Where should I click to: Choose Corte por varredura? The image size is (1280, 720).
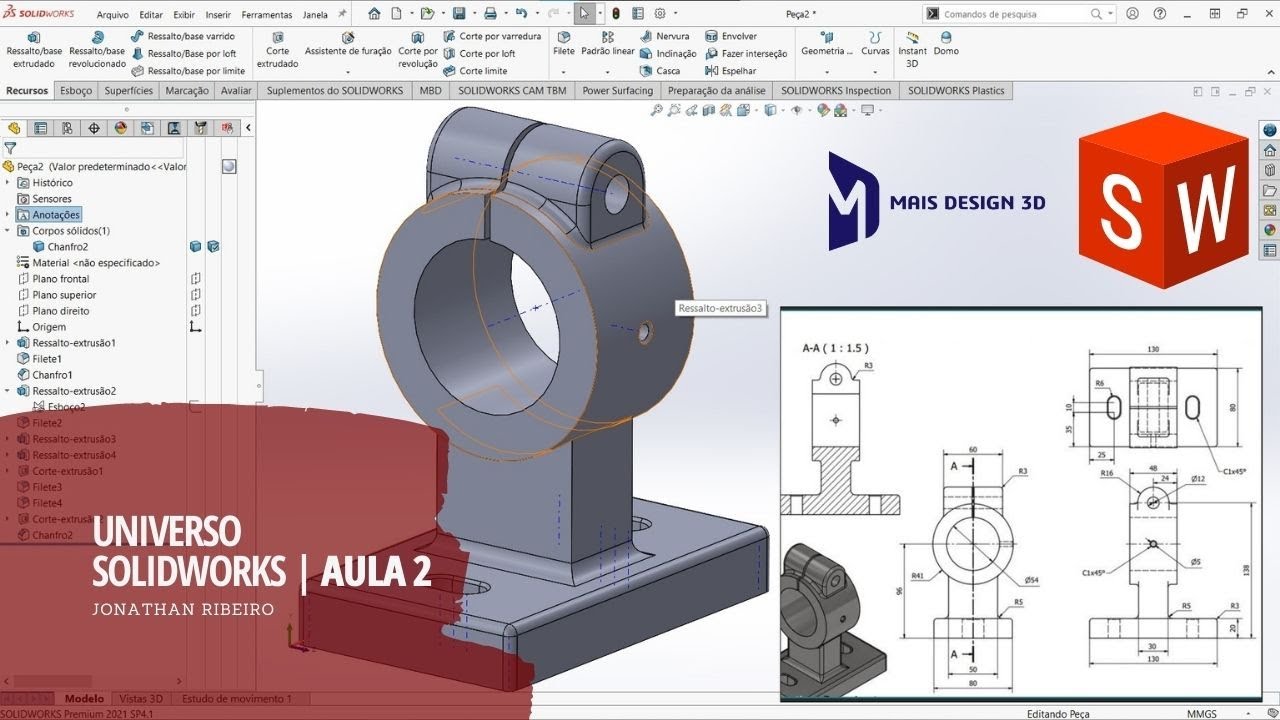point(492,36)
